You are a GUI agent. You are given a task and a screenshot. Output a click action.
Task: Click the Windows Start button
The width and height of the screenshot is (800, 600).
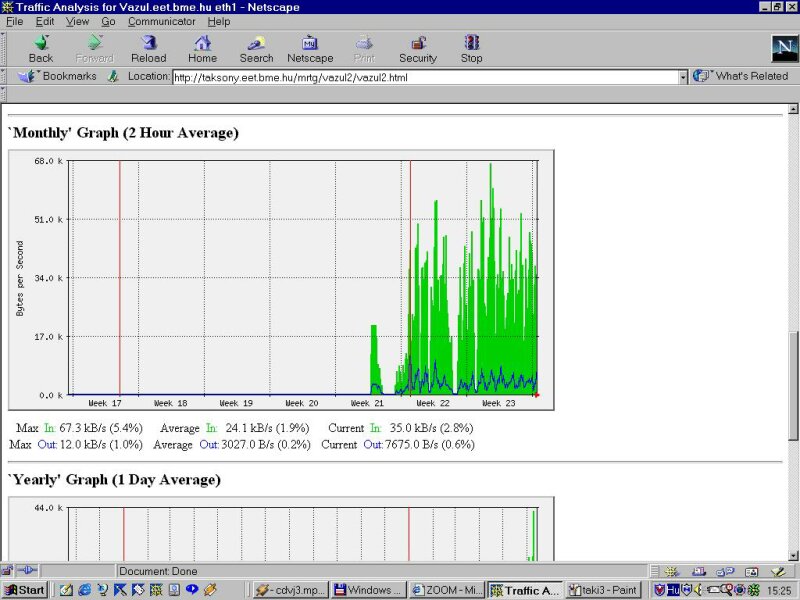pos(24,590)
